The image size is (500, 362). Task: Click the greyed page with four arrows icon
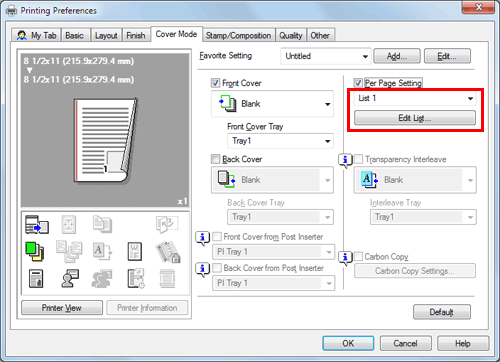tap(69, 224)
